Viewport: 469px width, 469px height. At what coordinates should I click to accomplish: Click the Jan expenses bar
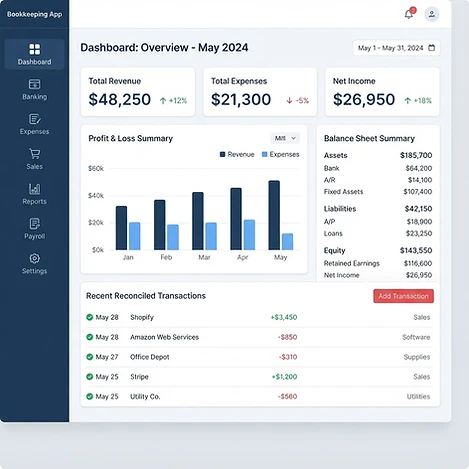click(135, 236)
